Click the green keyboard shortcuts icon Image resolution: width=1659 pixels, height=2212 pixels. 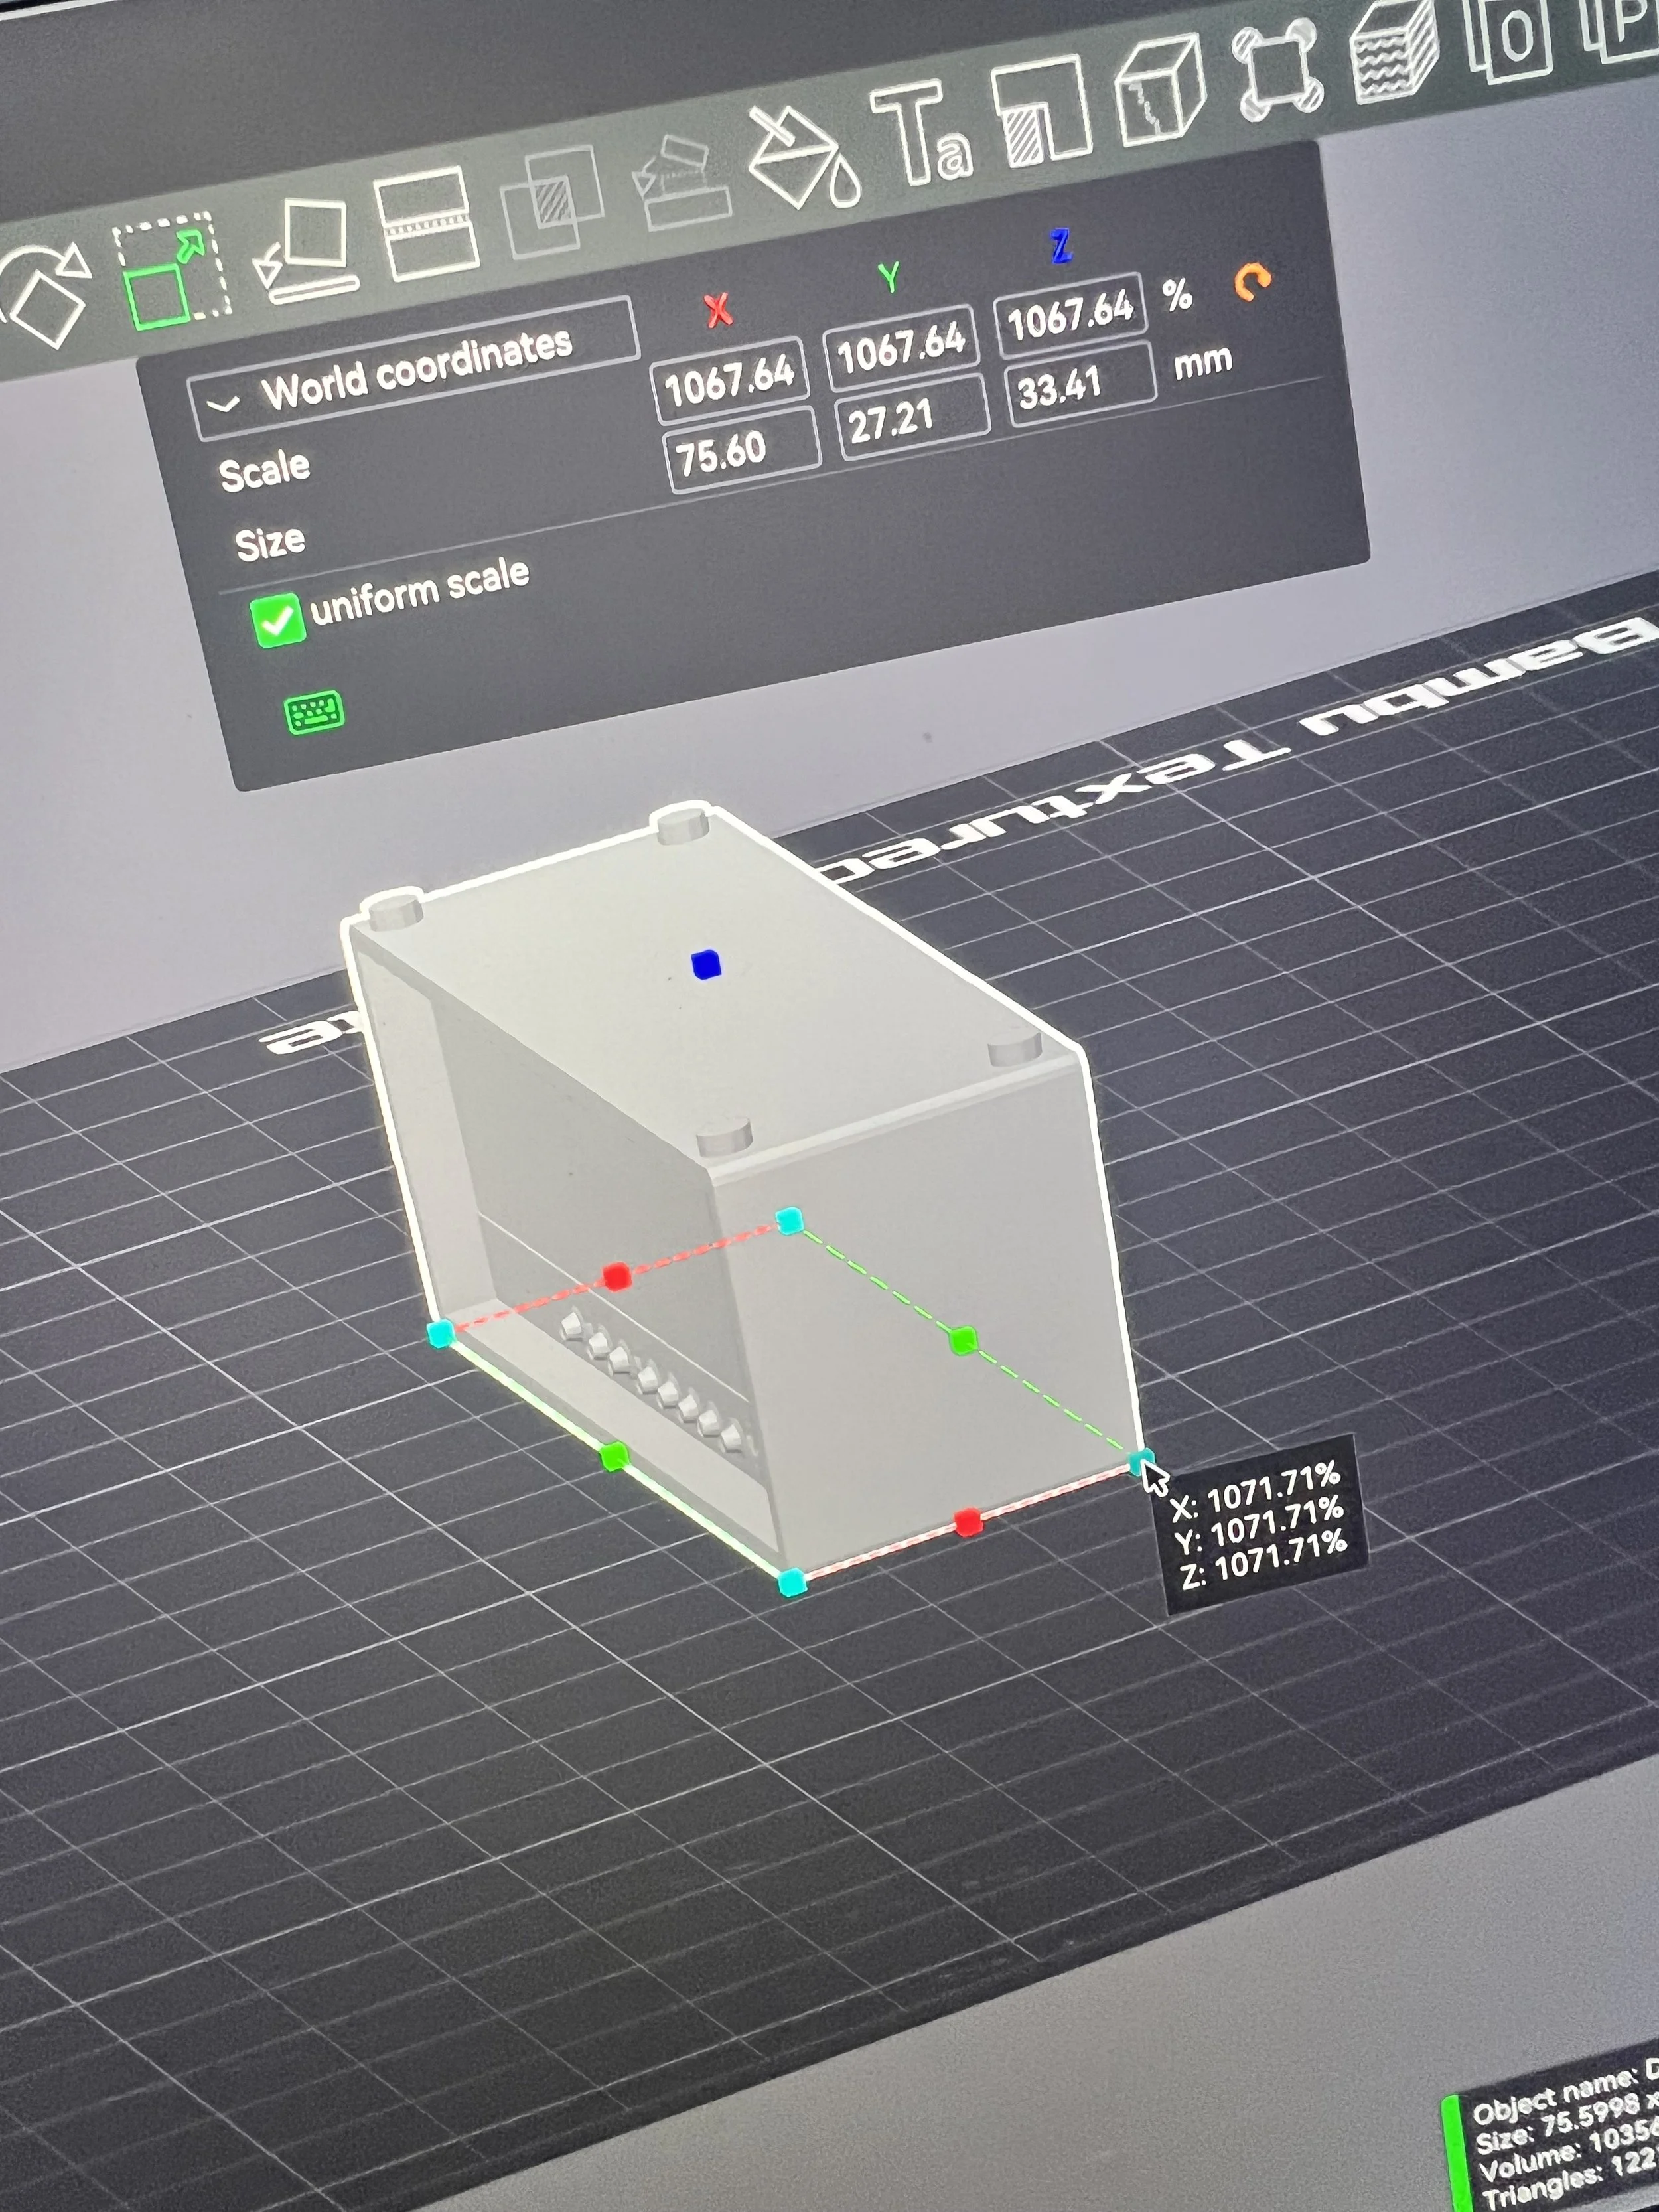point(315,713)
